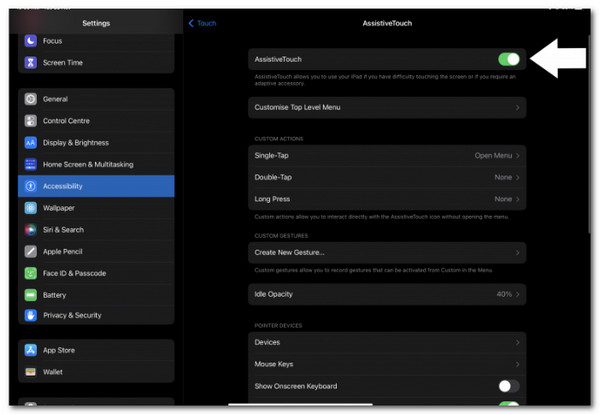Tap the Siri & Search icon
600x415 pixels.
31,230
